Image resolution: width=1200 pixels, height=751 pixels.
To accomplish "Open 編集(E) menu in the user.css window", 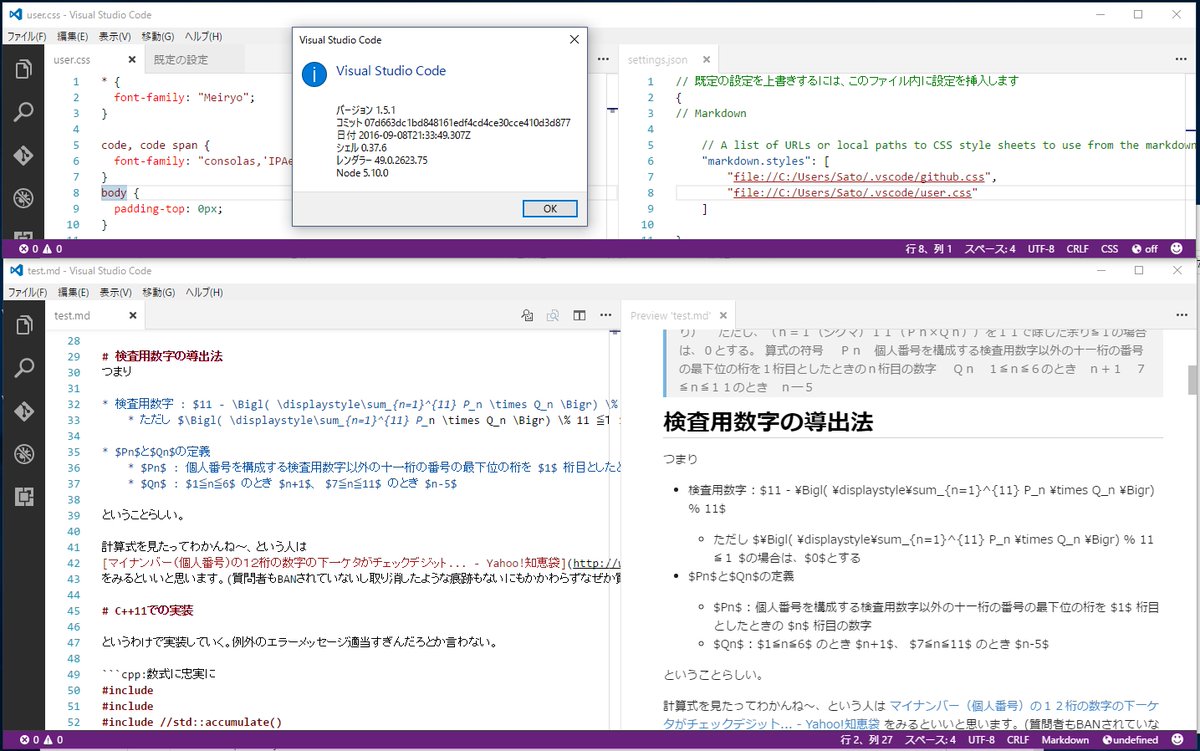I will click(73, 36).
